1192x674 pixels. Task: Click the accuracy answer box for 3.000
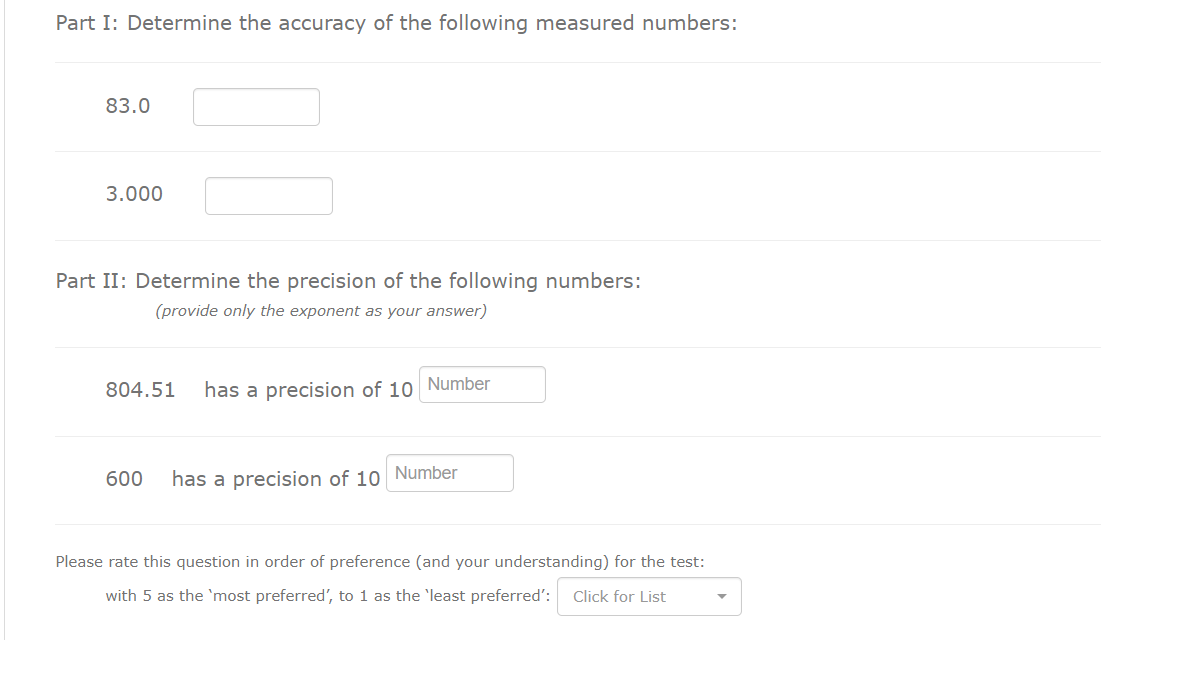(x=268, y=195)
